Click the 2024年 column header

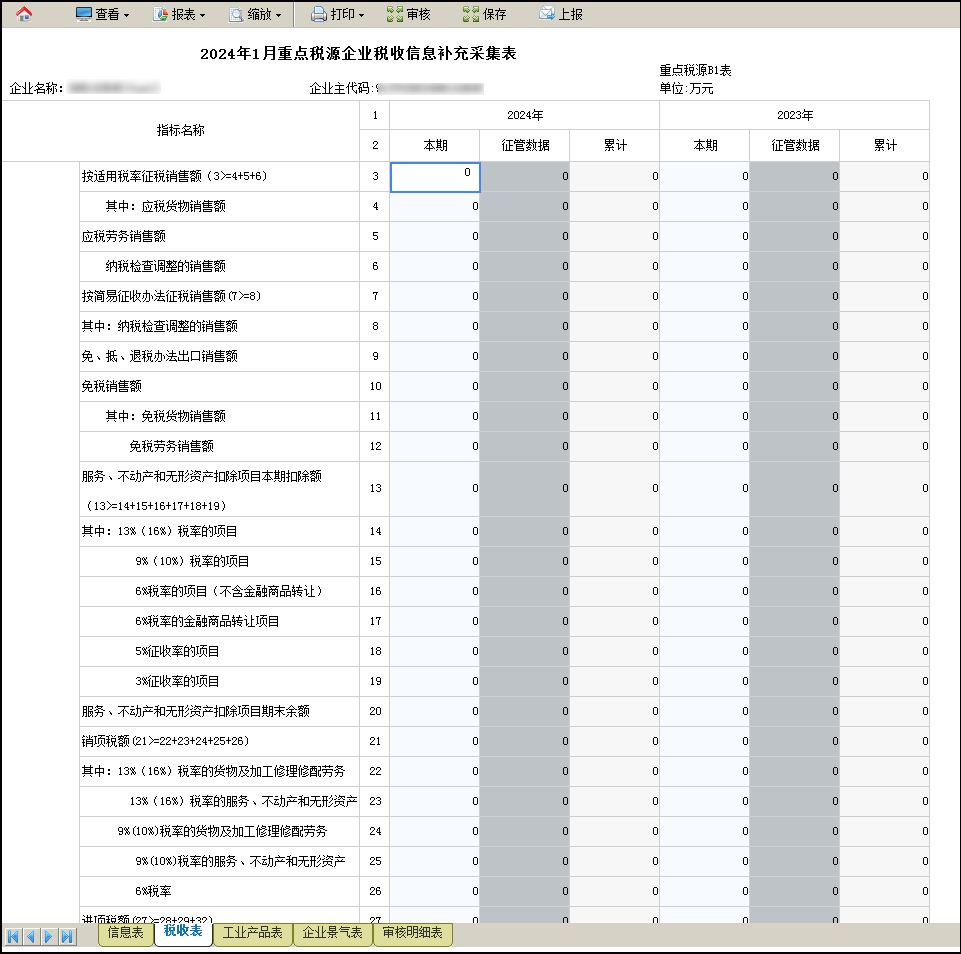point(525,115)
